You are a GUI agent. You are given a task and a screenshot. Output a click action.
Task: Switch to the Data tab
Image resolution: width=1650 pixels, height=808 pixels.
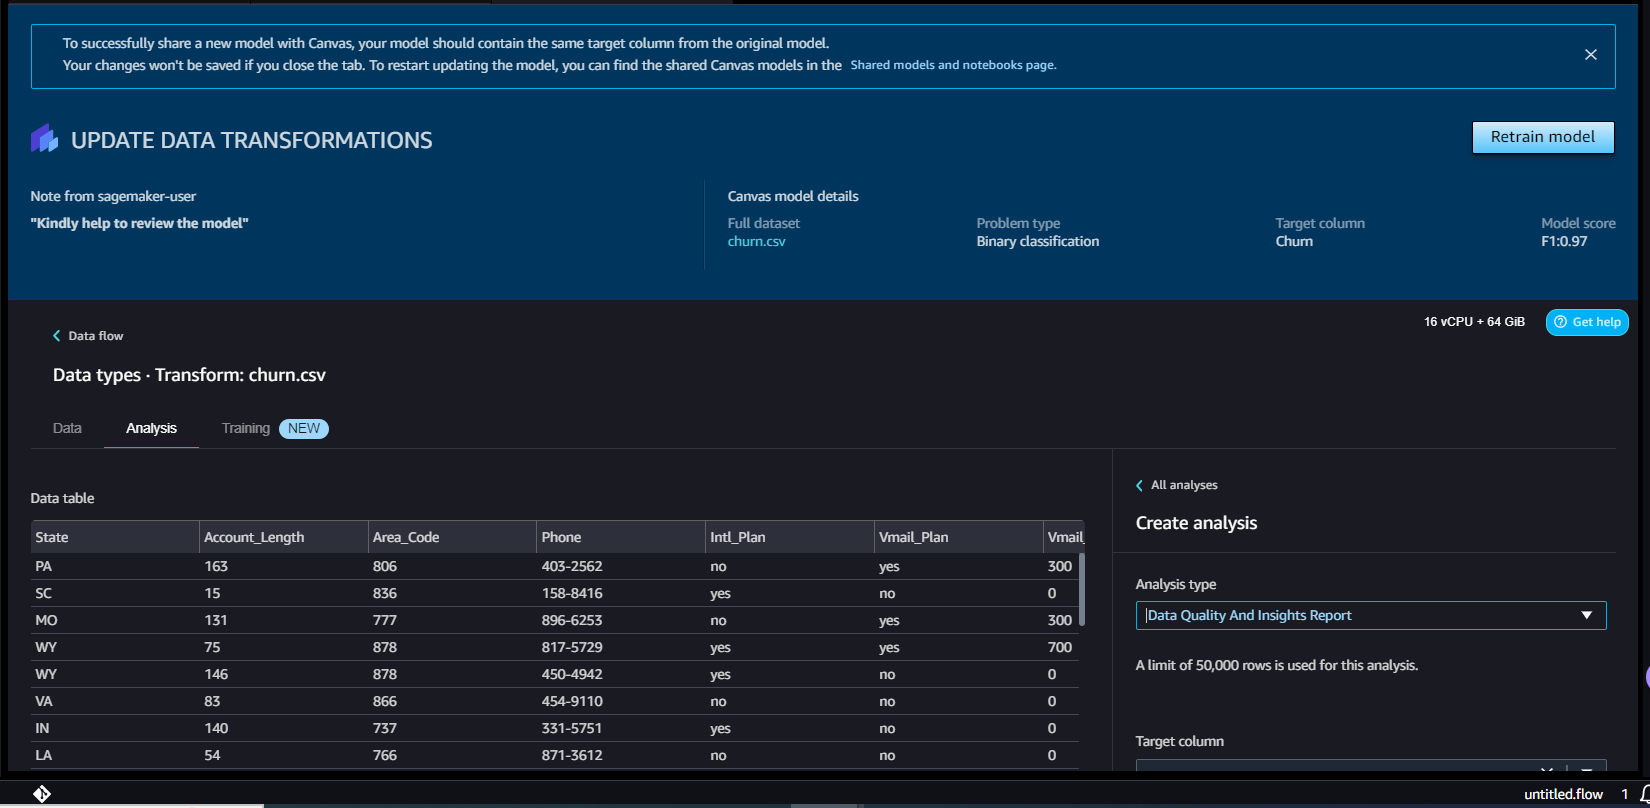pyautogui.click(x=67, y=428)
